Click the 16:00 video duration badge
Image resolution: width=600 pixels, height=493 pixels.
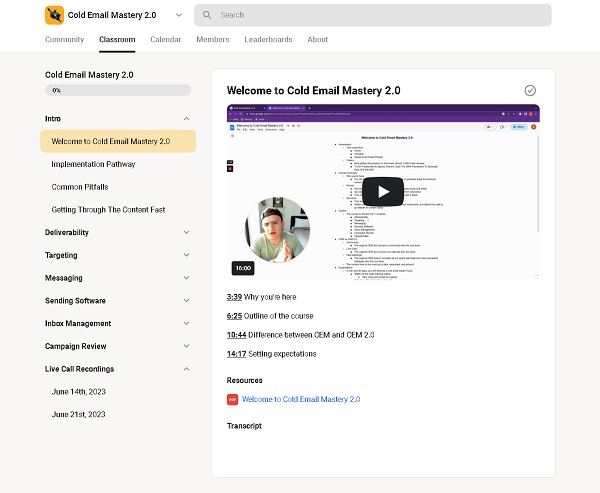click(x=243, y=268)
